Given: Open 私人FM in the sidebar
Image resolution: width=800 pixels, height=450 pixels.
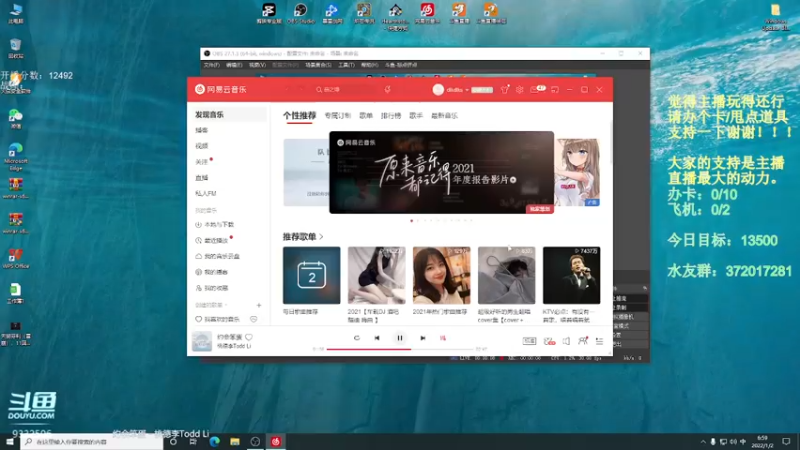Looking at the screenshot, I should click(206, 193).
